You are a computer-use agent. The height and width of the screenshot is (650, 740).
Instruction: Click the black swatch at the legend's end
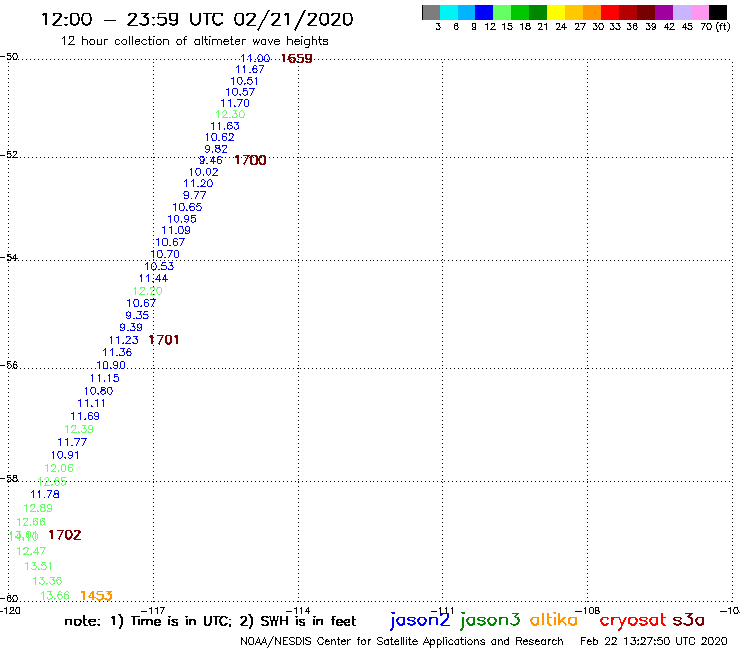click(x=718, y=12)
